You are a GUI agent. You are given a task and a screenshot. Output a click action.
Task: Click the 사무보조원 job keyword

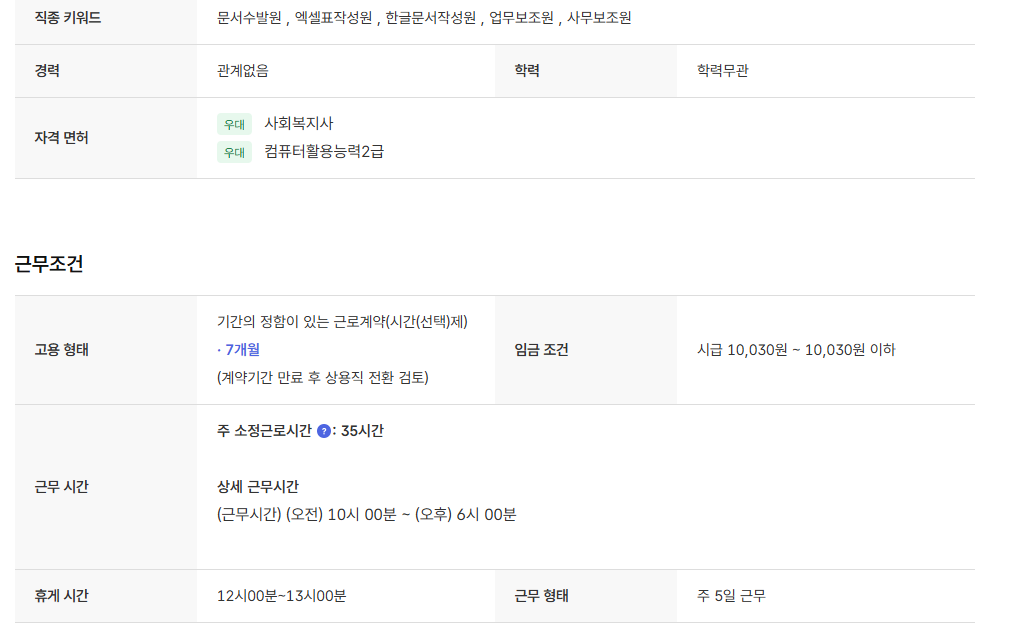(599, 18)
